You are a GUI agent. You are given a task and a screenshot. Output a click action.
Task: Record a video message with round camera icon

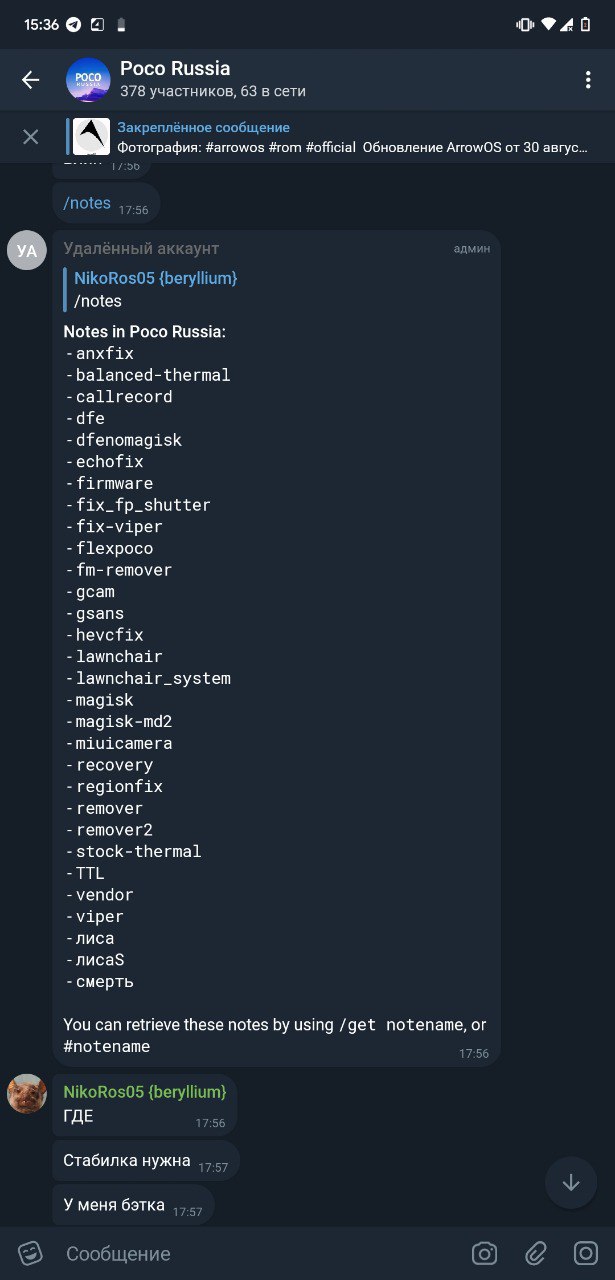(586, 1253)
